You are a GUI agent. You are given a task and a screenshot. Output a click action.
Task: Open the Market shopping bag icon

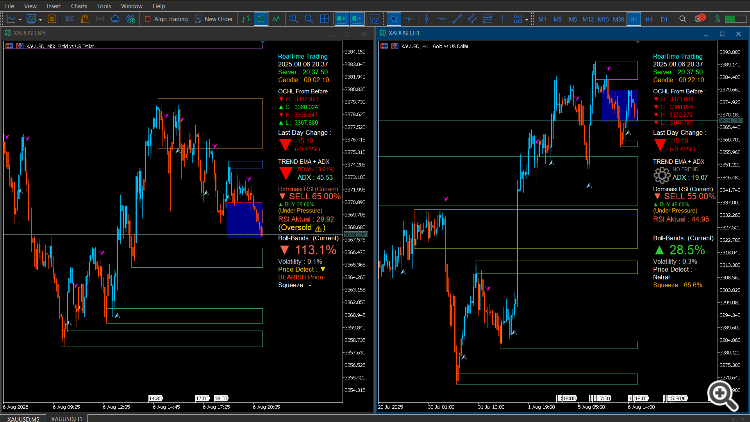pyautogui.click(x=85, y=19)
